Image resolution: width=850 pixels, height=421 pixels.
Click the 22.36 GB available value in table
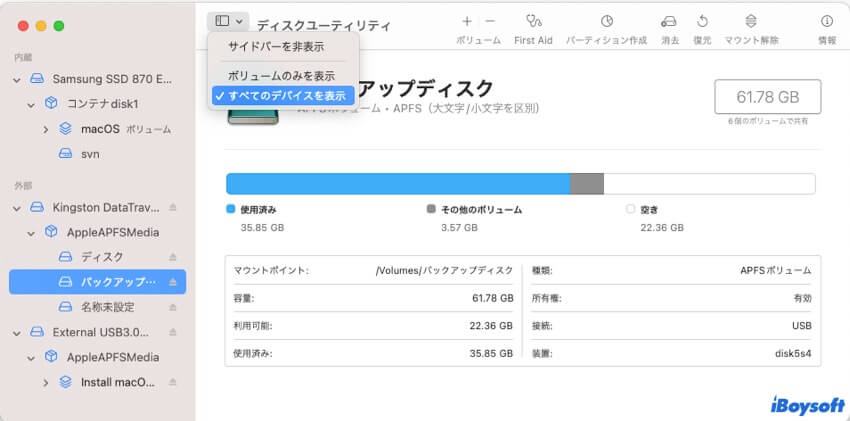(x=491, y=326)
